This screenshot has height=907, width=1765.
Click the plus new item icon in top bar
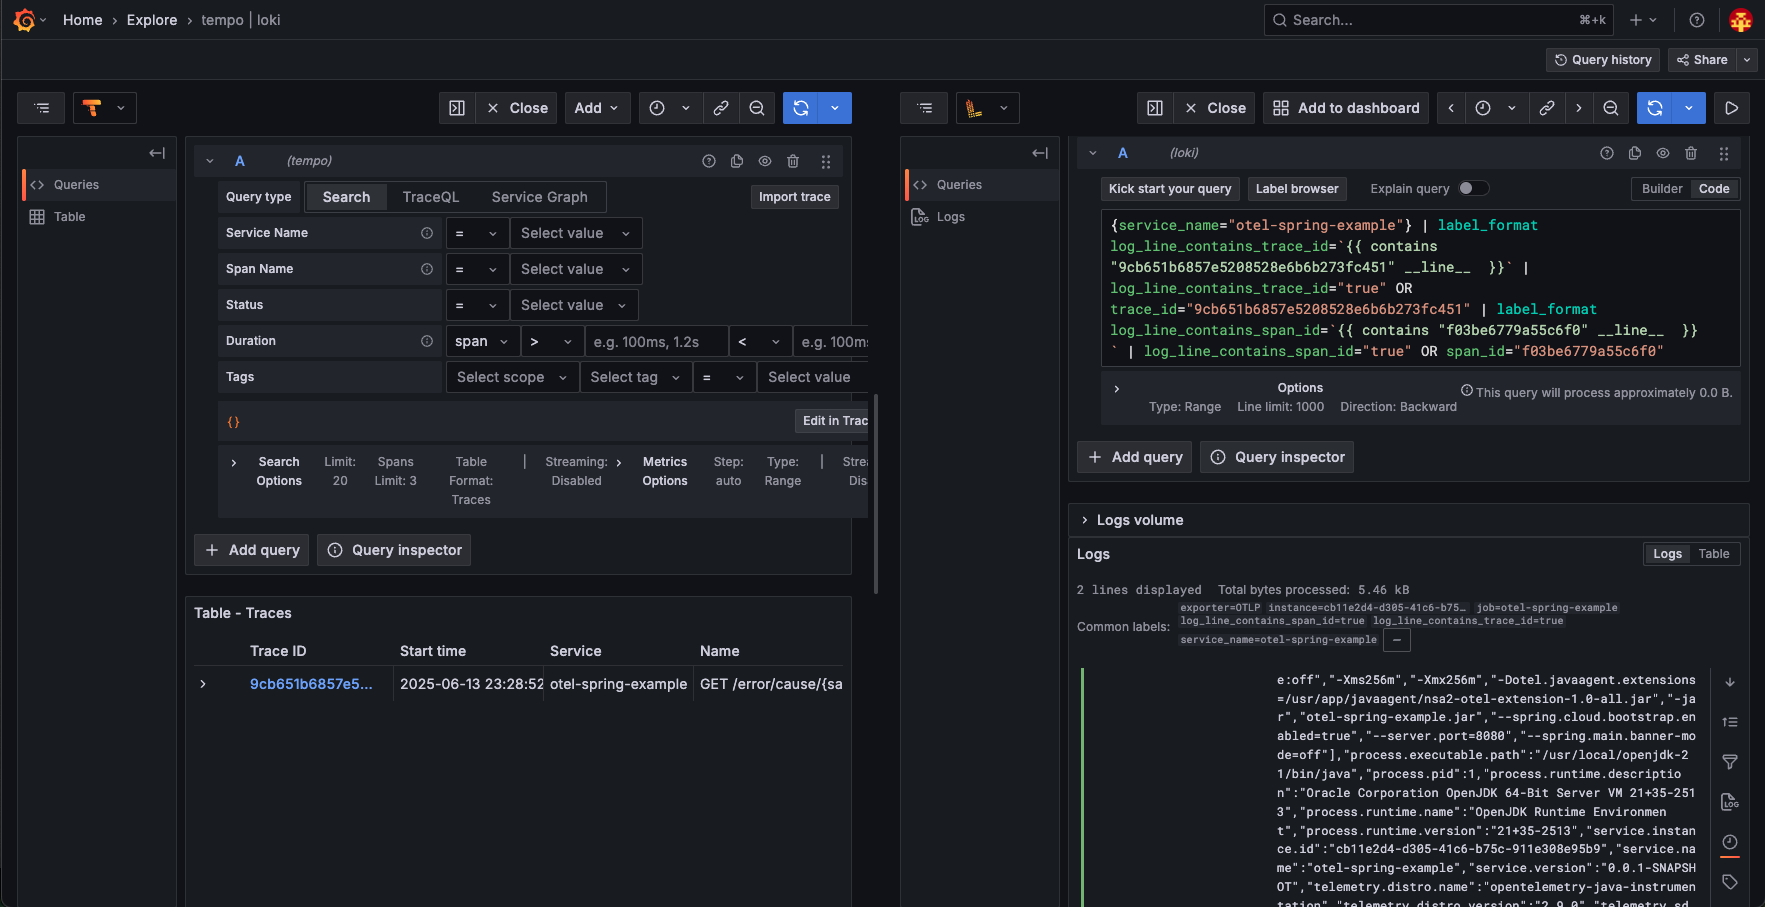tap(1643, 20)
